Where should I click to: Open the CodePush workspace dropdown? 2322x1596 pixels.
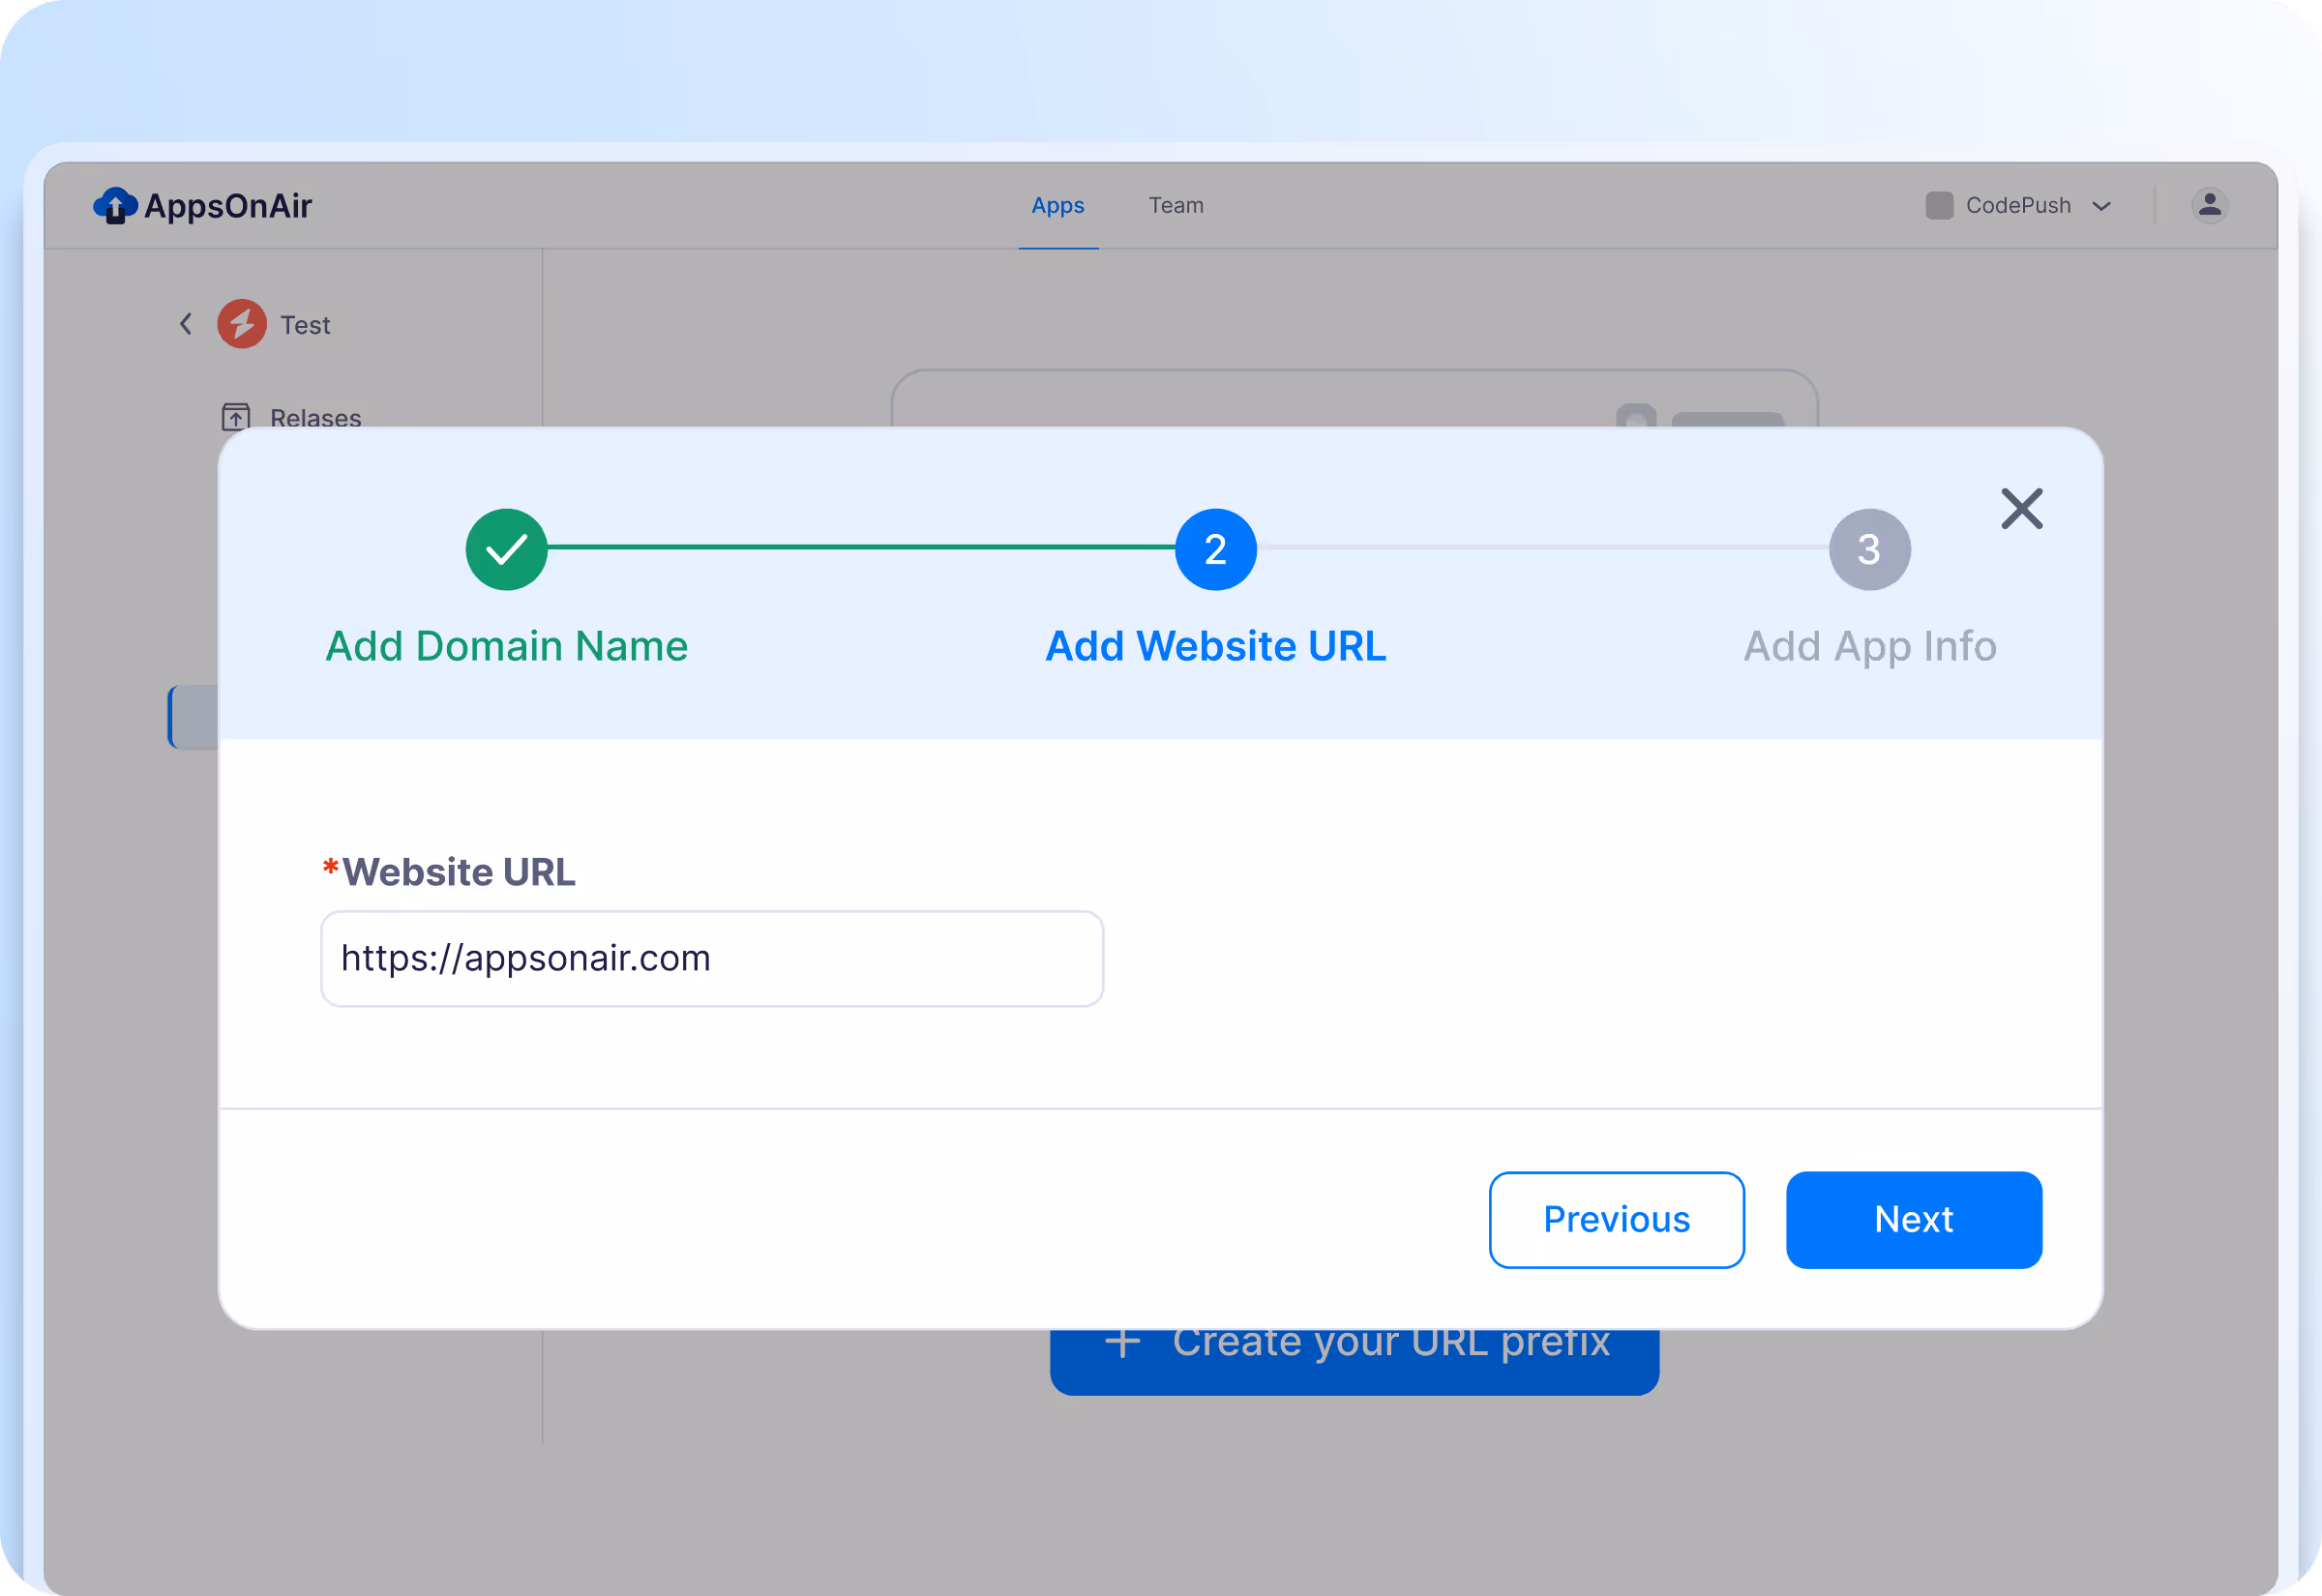[x=2018, y=205]
